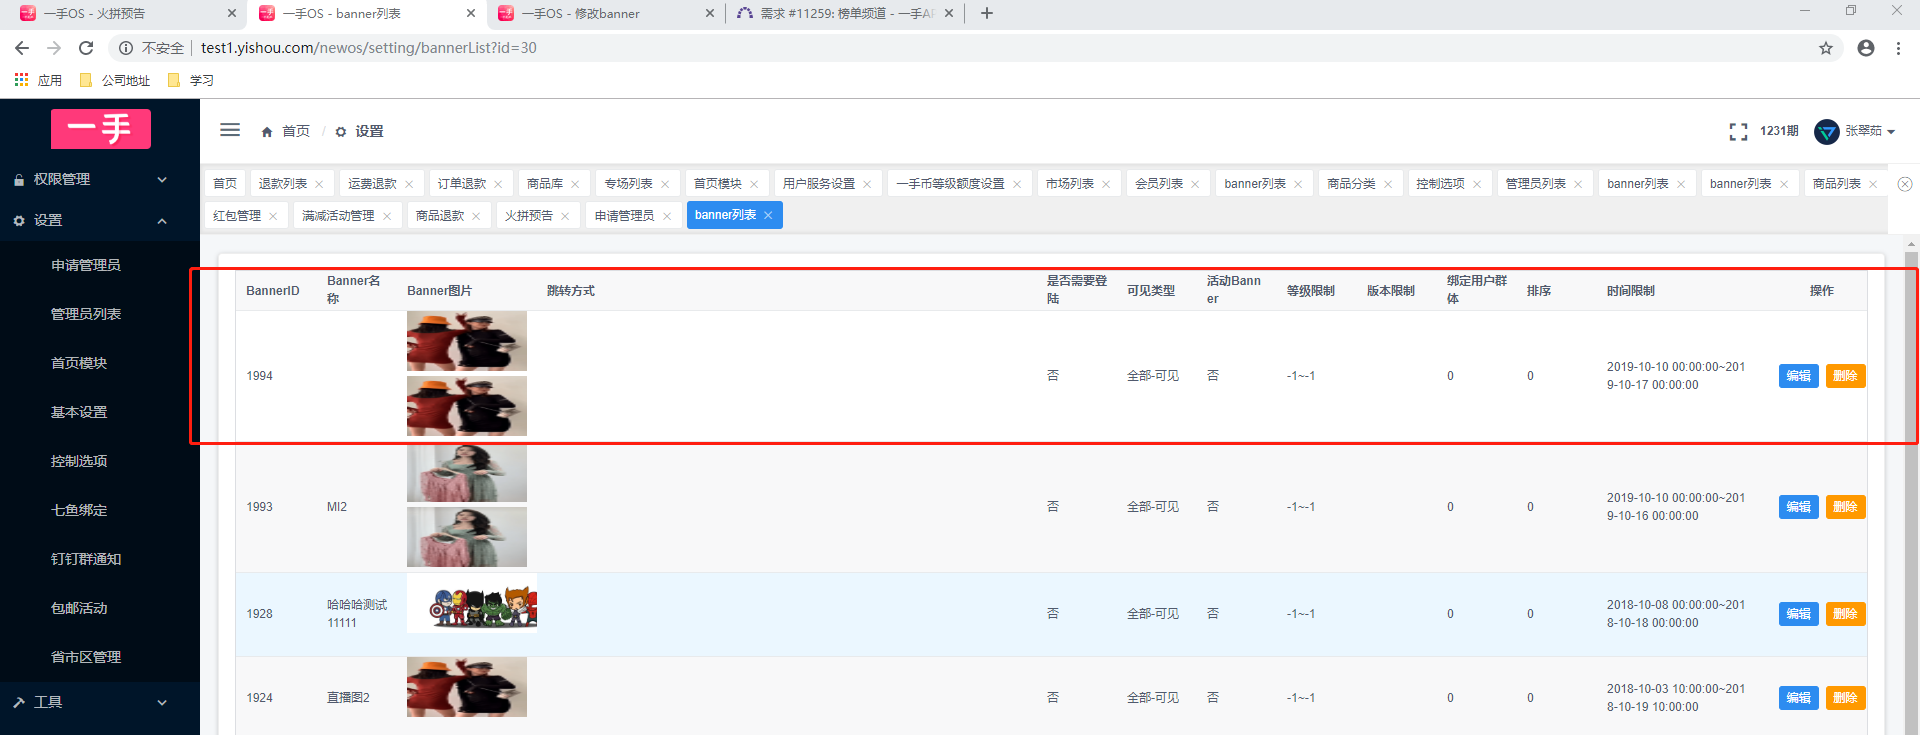Open 省市区管理 in sidebar
Viewport: 1920px width, 735px height.
86,657
